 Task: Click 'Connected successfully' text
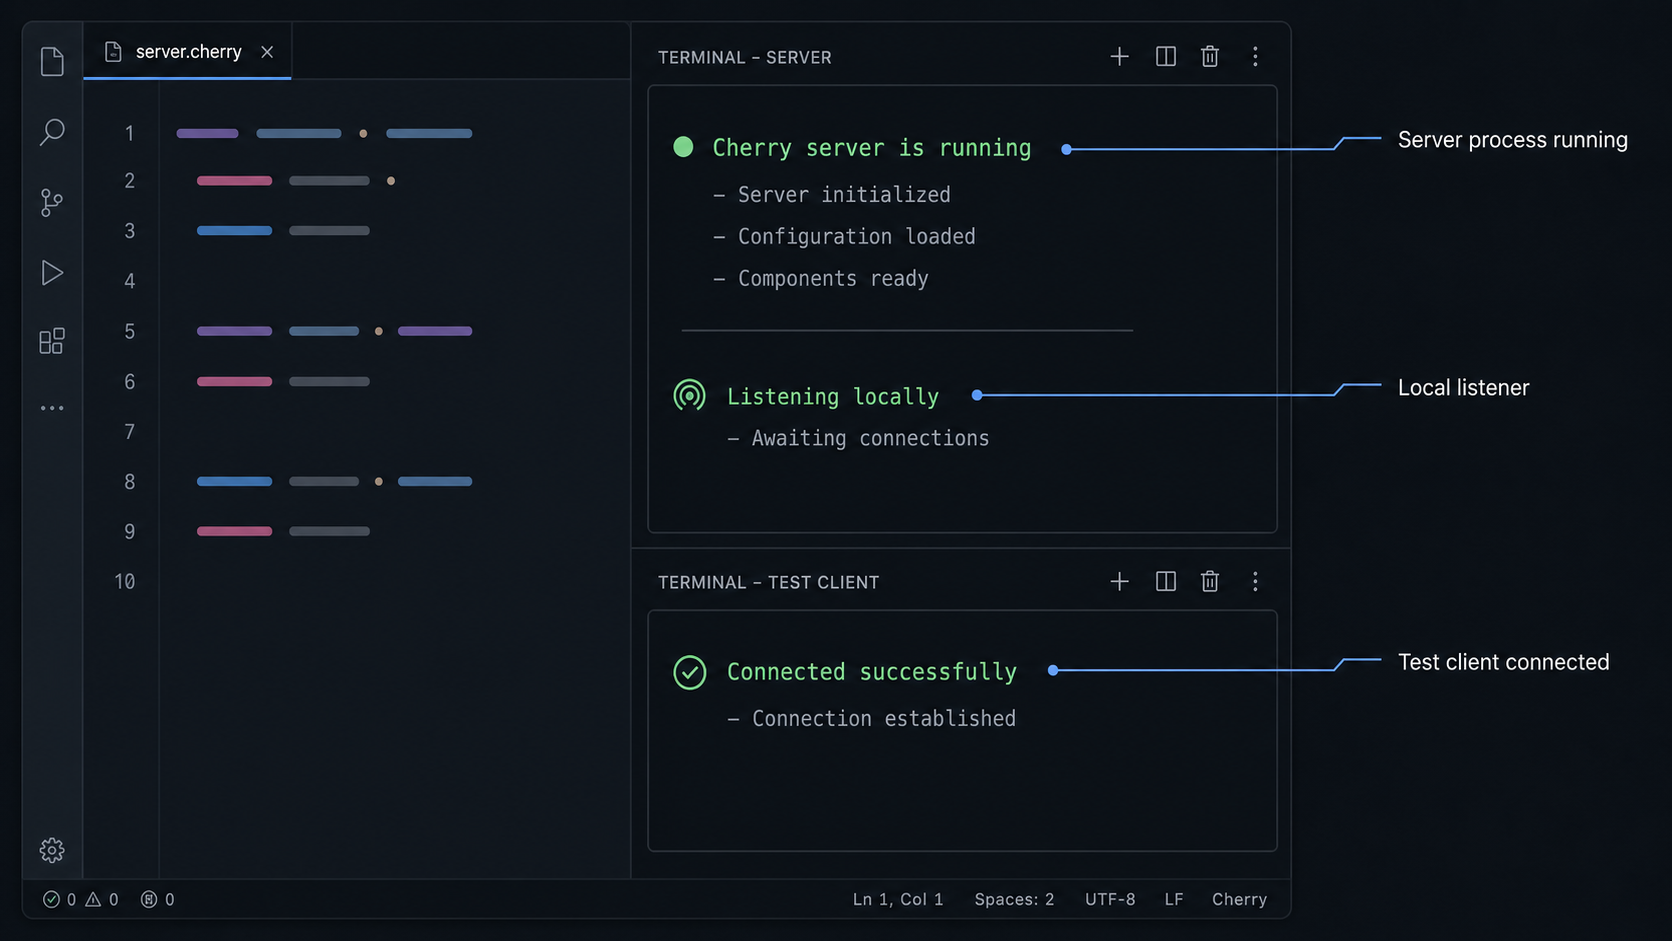[x=872, y=672]
